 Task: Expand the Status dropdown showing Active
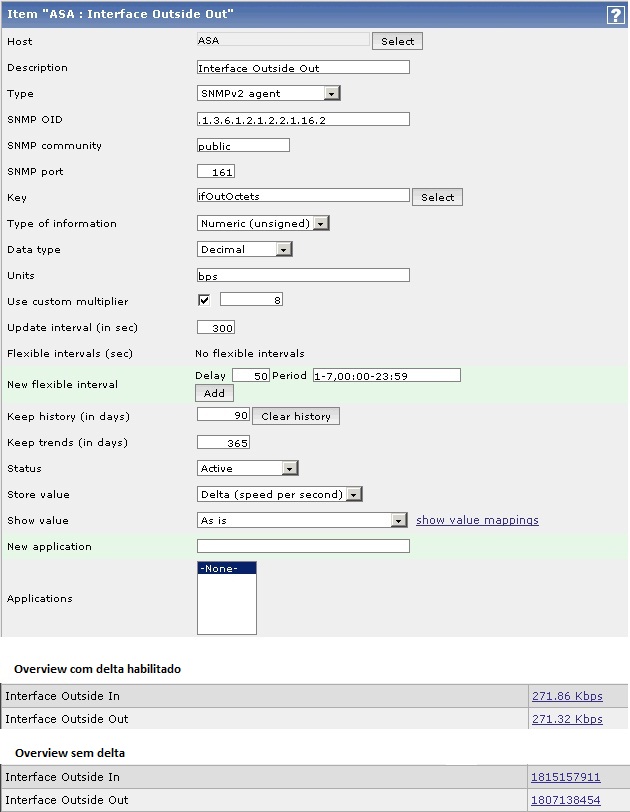(x=247, y=468)
